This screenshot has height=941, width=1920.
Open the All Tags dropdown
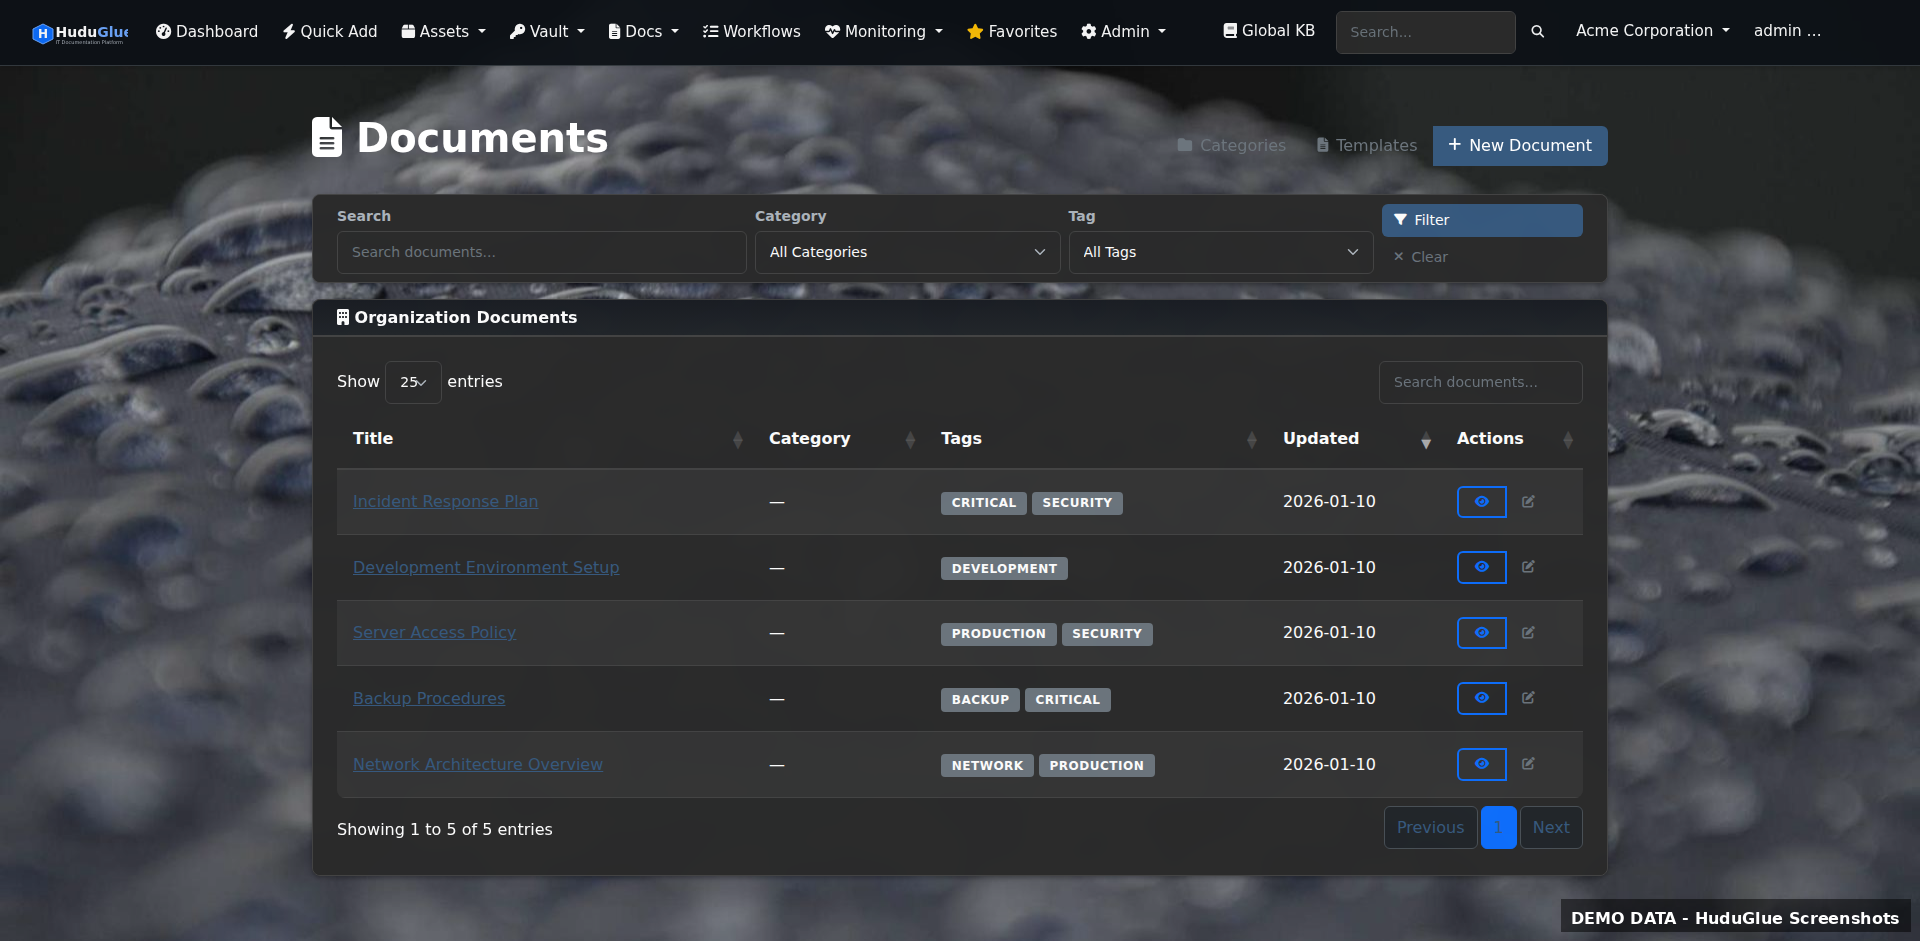[x=1220, y=253]
